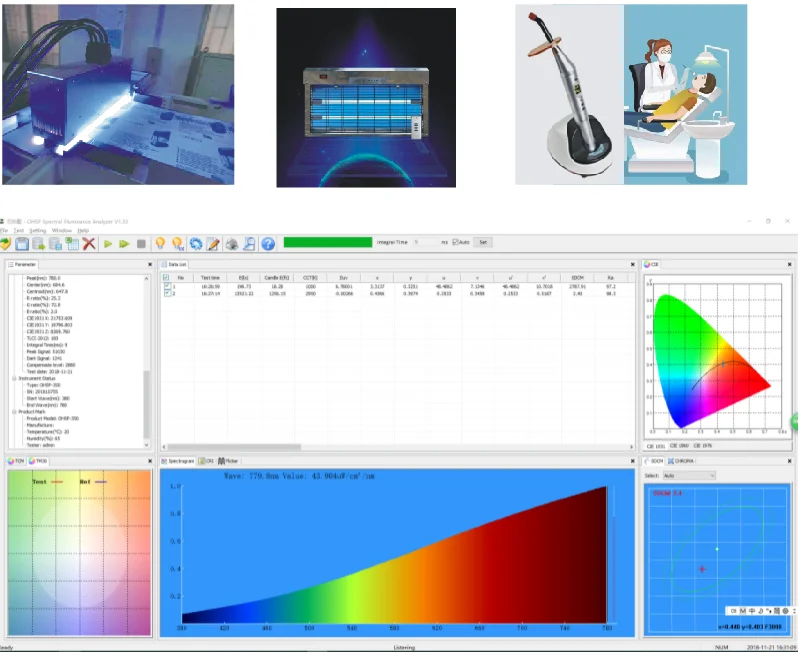
Task: Click the save disk toolbar icon
Action: [22, 244]
